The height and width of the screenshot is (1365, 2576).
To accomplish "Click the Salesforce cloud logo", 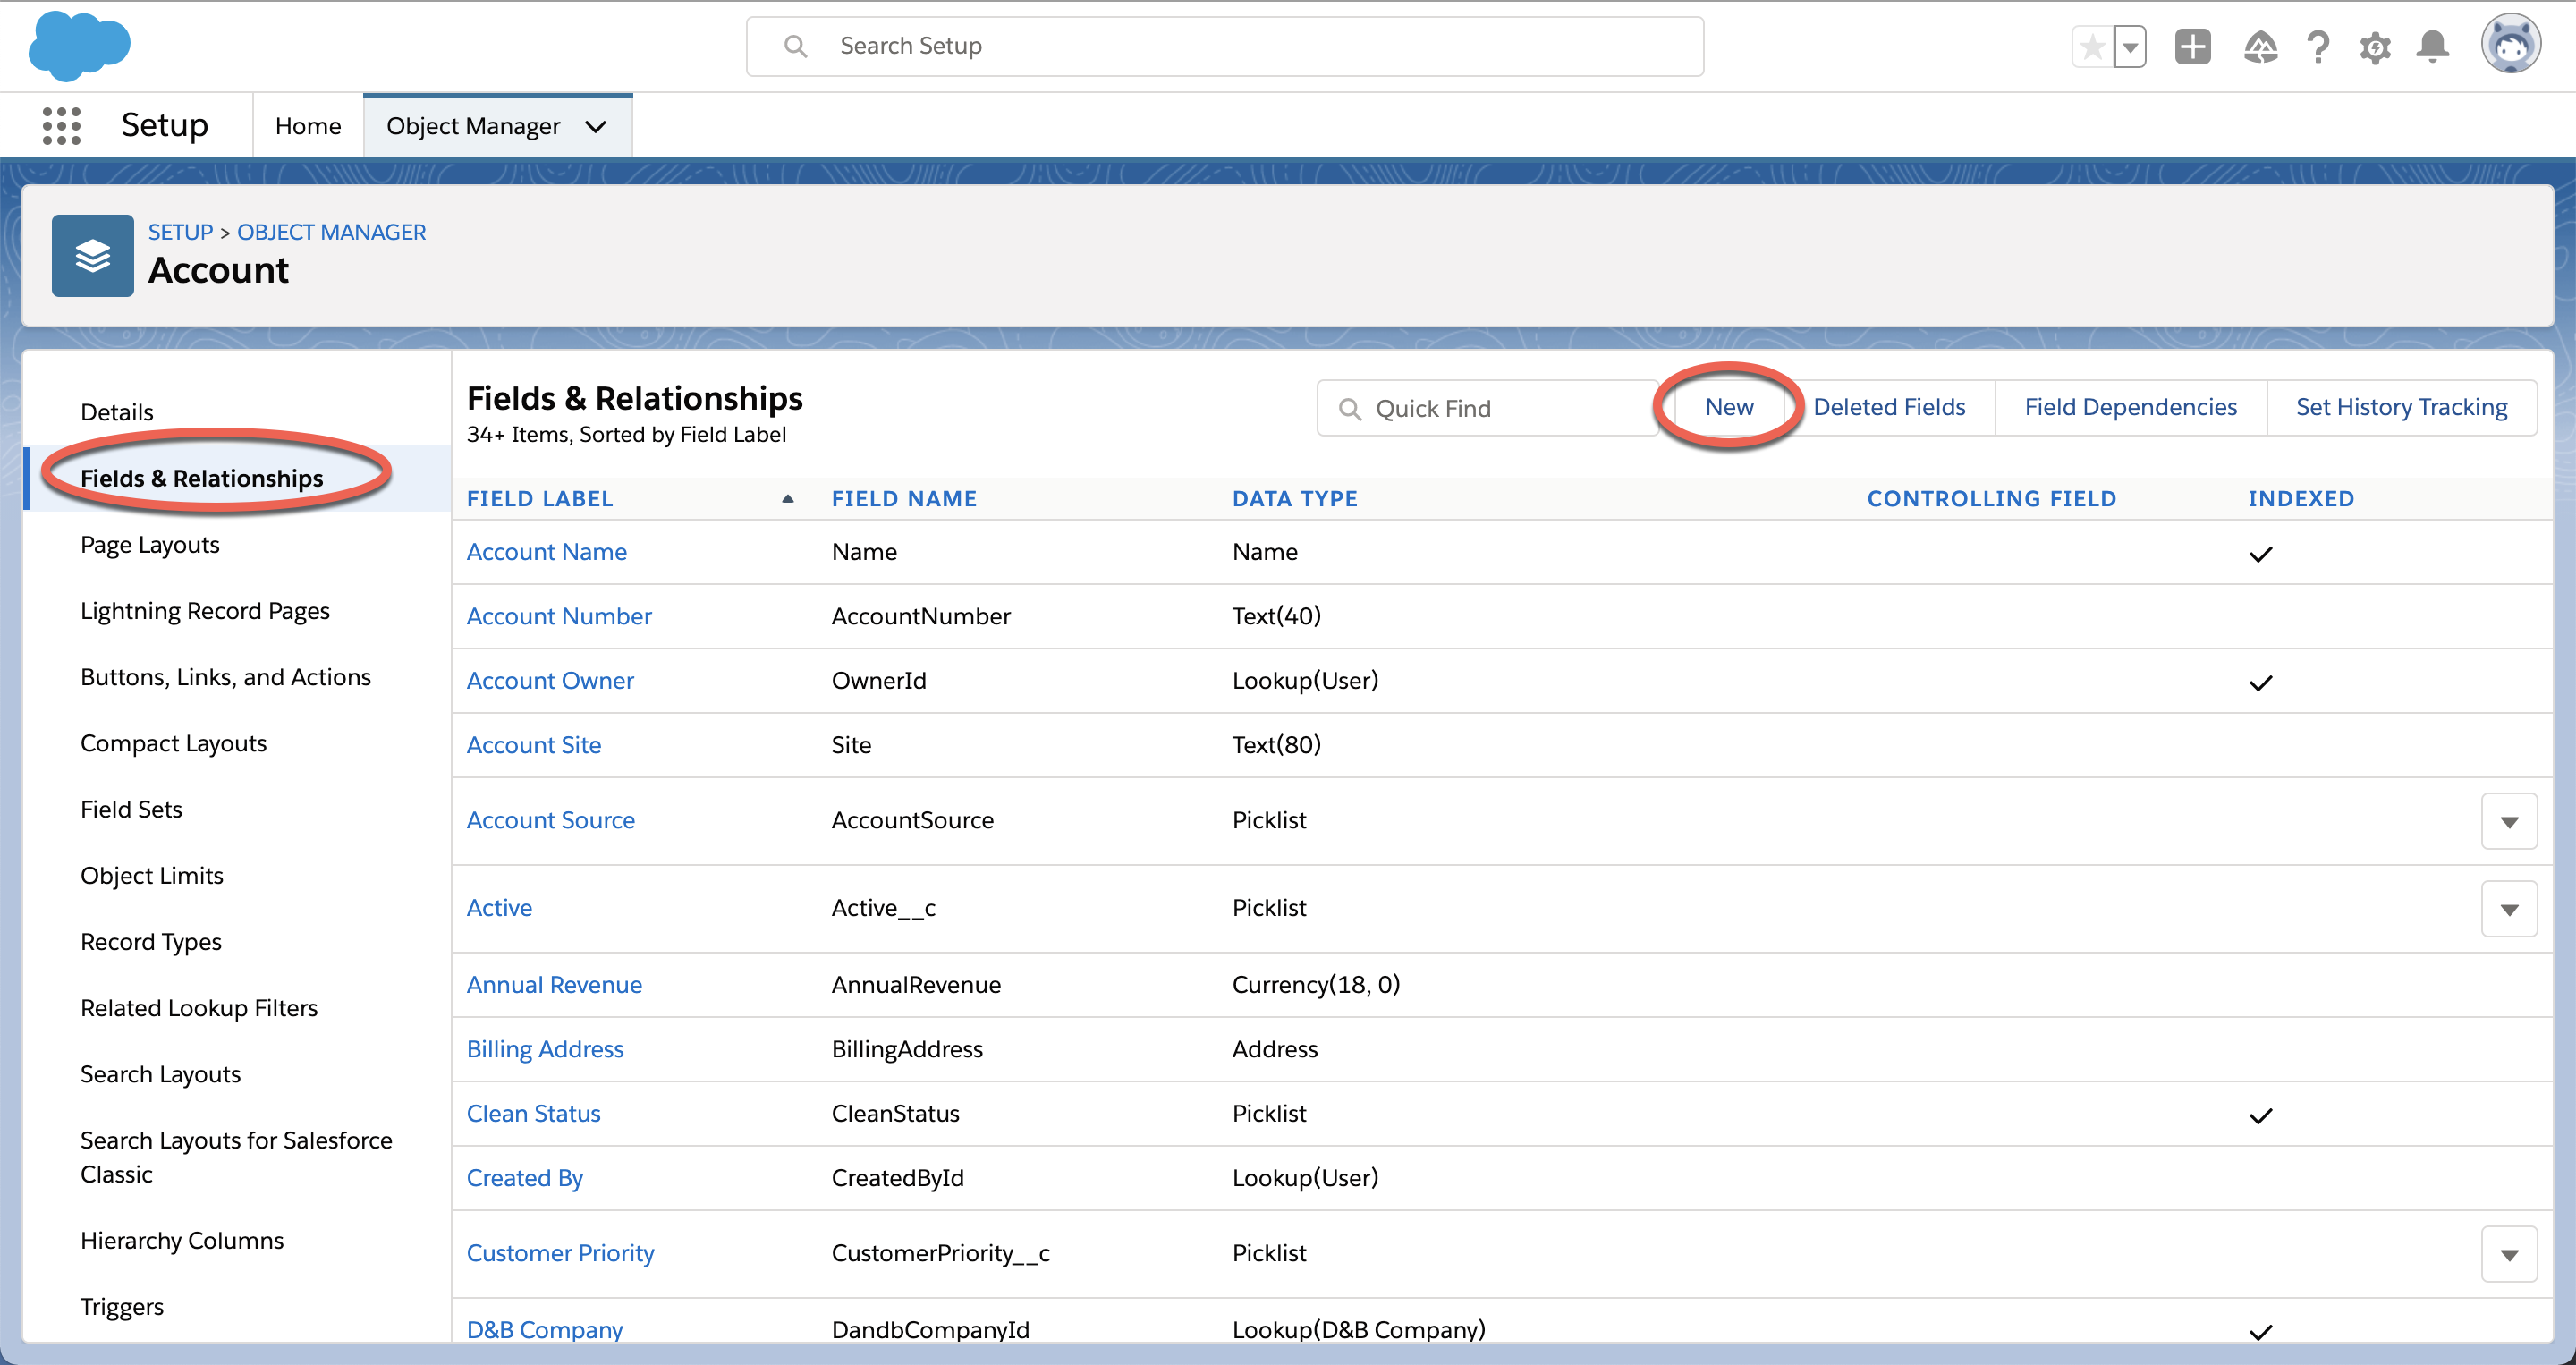I will click(x=79, y=46).
